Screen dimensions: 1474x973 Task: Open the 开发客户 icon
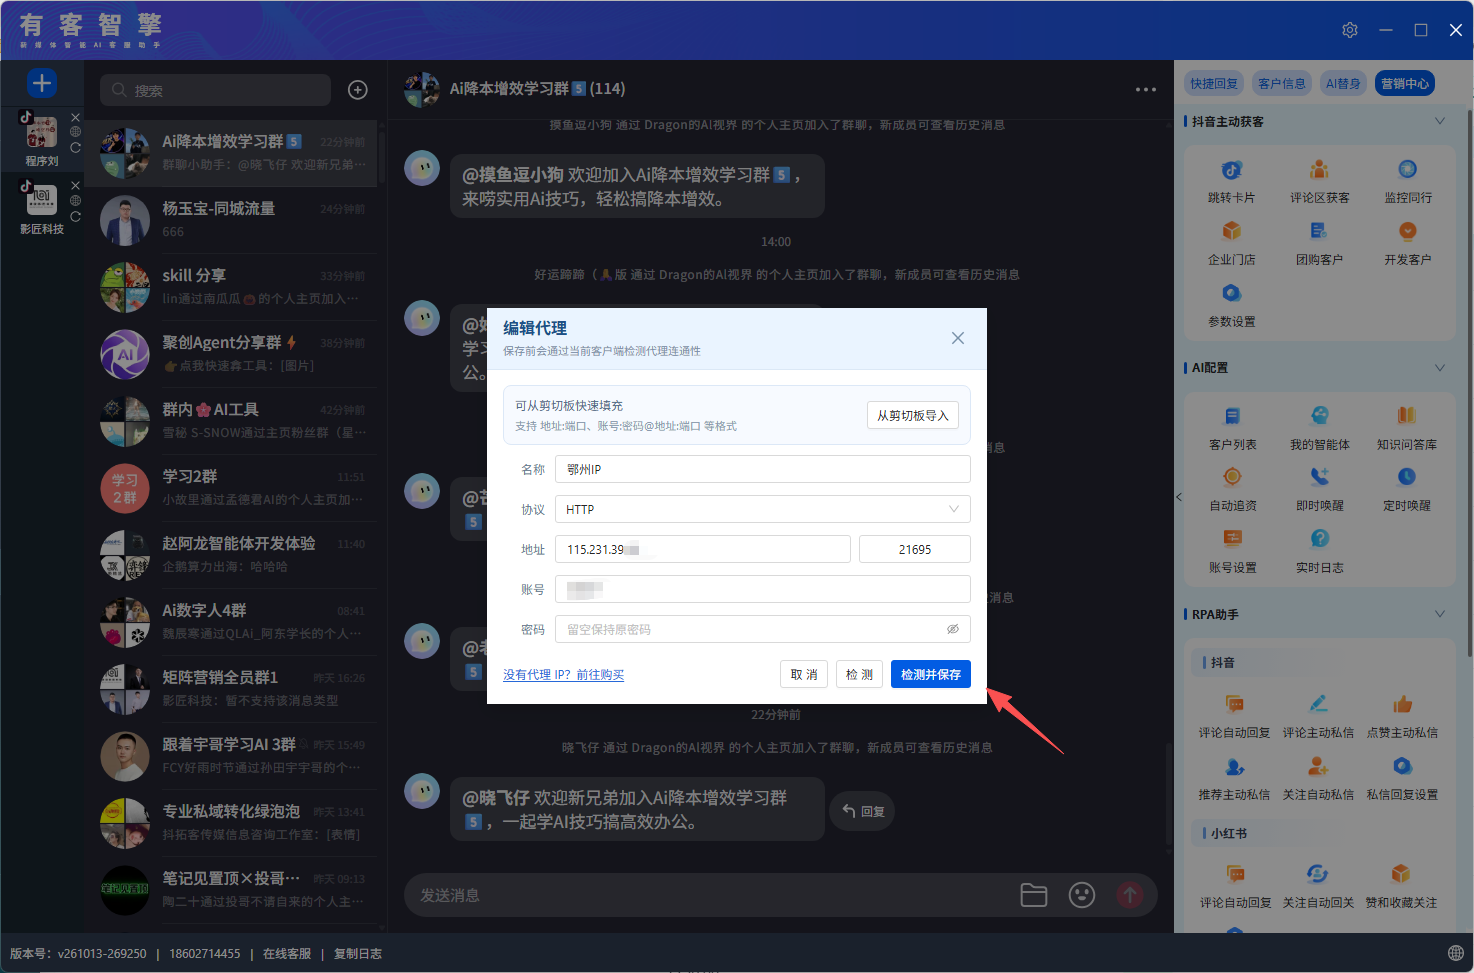(x=1407, y=232)
